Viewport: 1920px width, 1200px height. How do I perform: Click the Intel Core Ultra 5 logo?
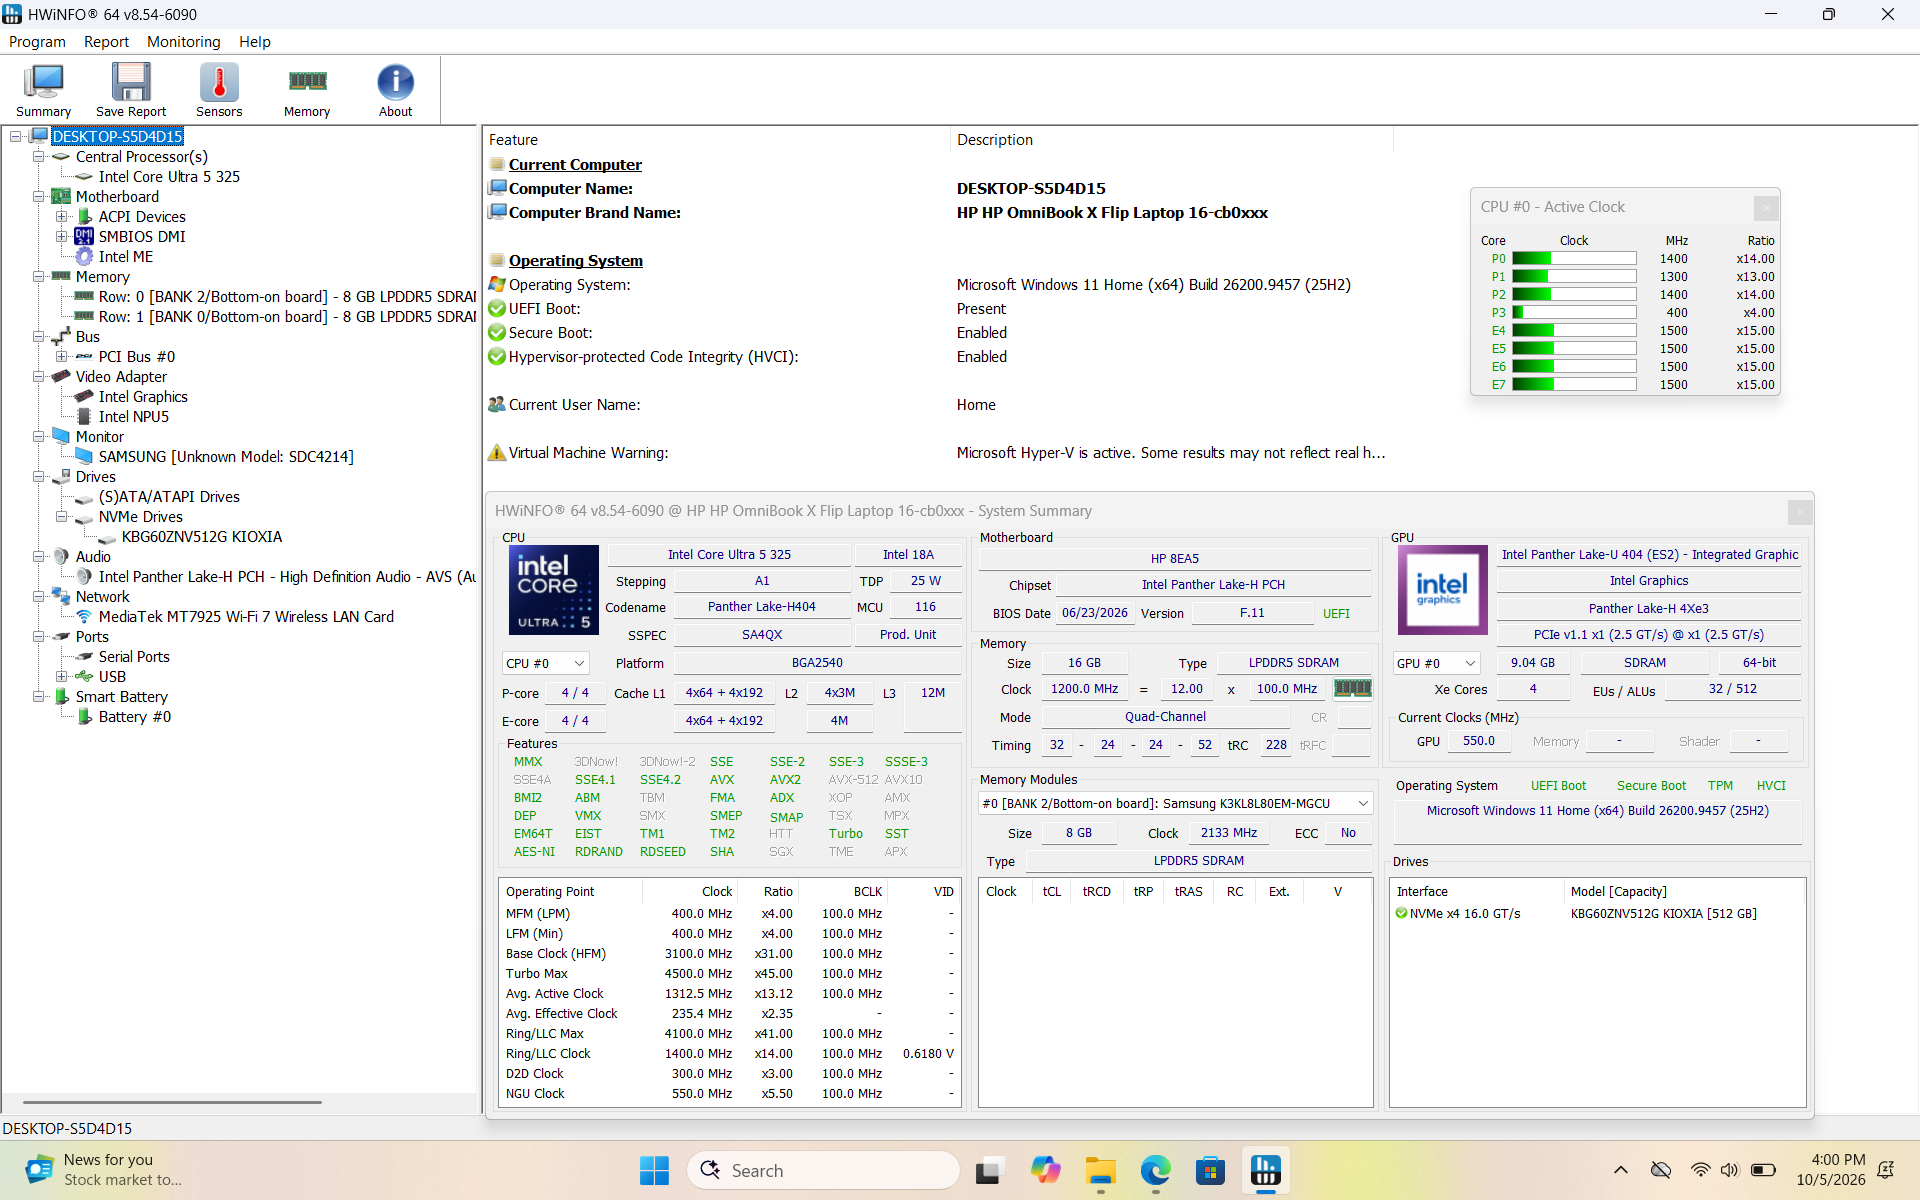(x=554, y=590)
